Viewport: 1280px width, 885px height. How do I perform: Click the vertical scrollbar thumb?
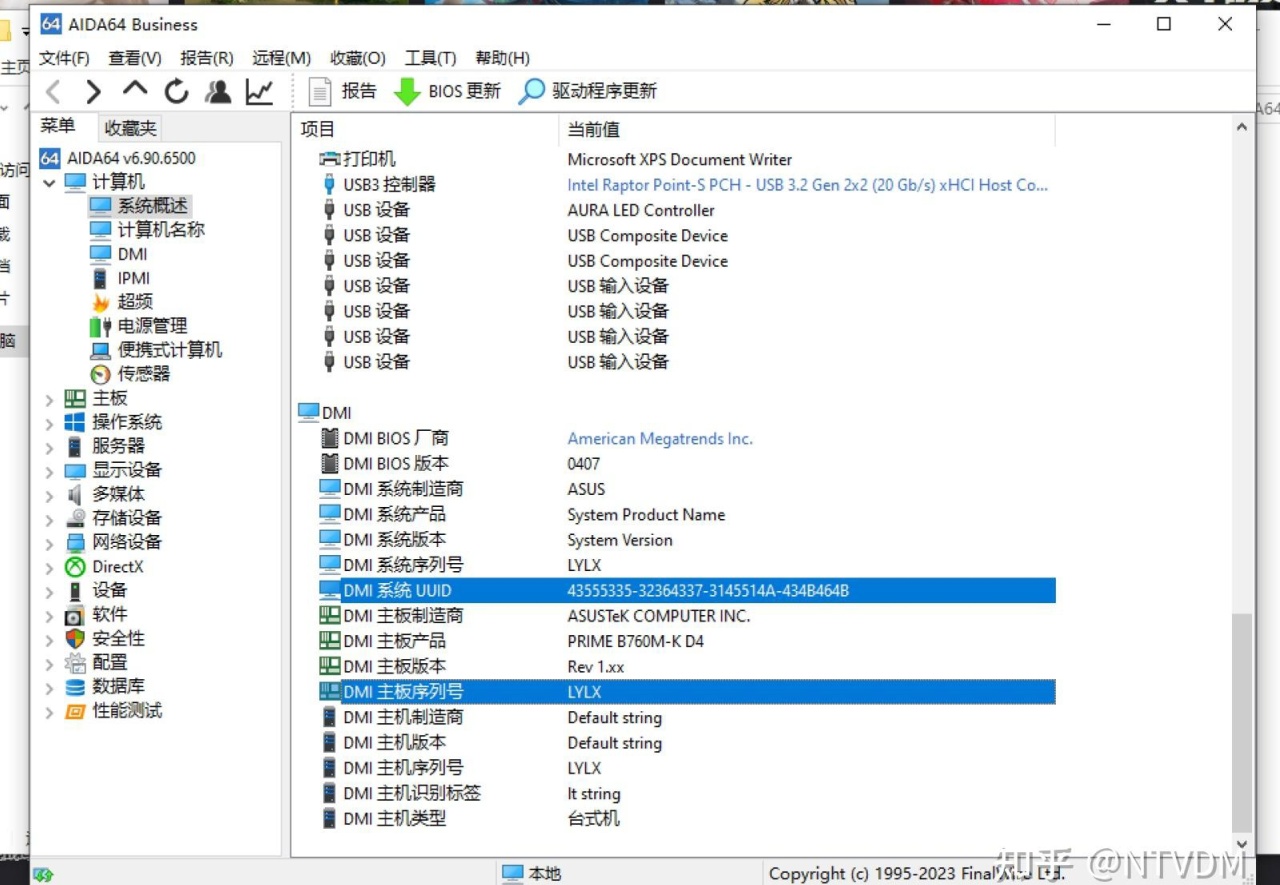(x=1241, y=721)
